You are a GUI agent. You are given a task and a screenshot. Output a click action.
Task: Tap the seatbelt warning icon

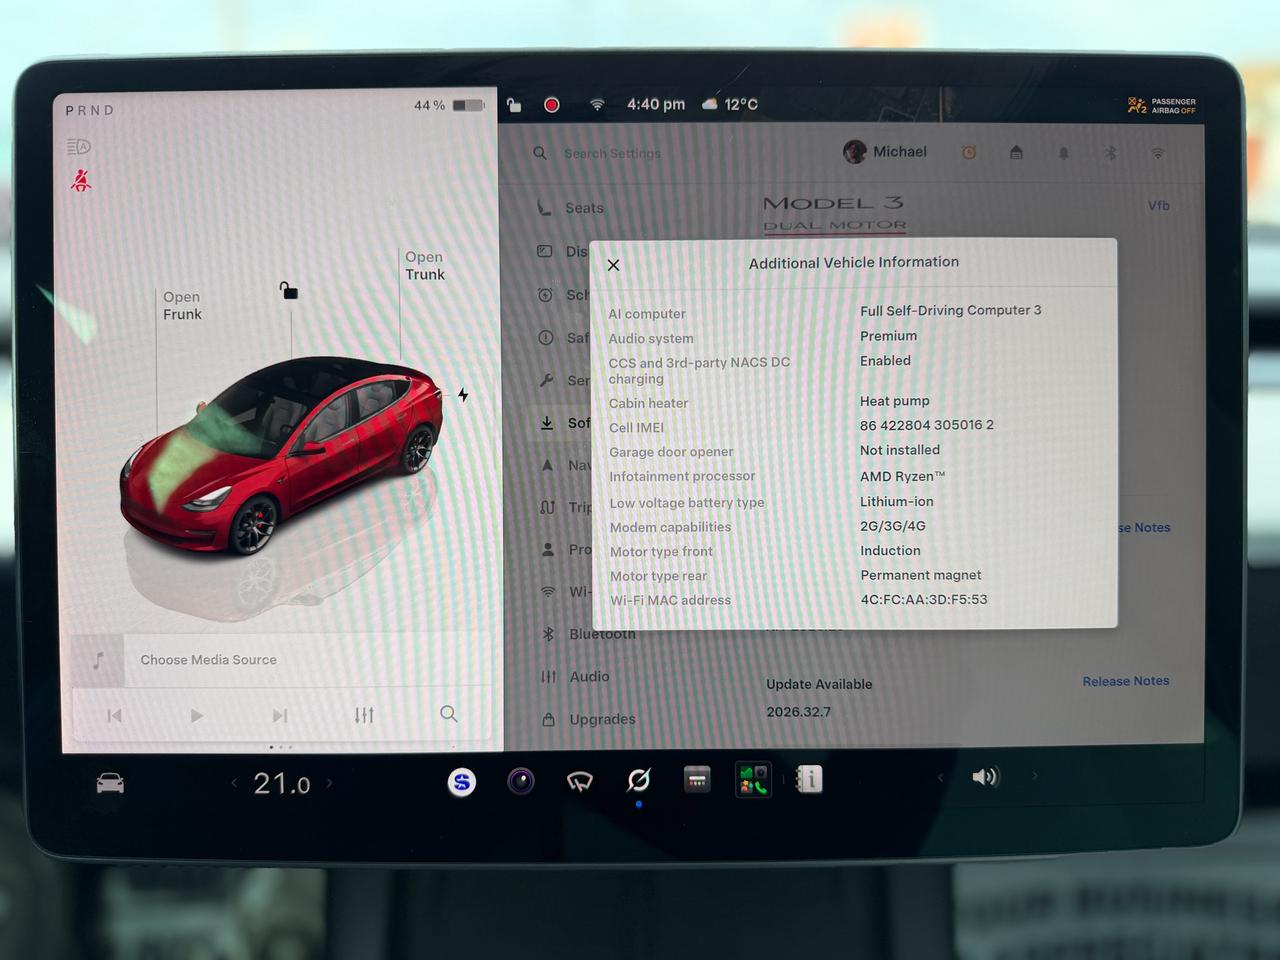pyautogui.click(x=81, y=180)
